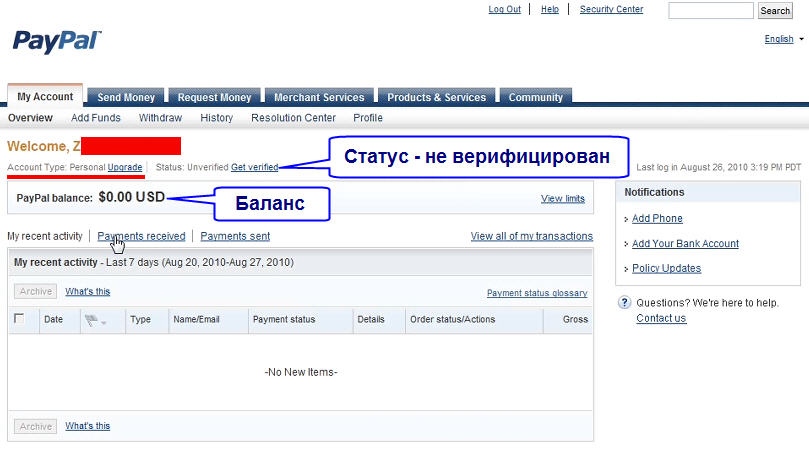The height and width of the screenshot is (449, 809).
Task: Click the Upgrade account type link
Action: coord(125,167)
